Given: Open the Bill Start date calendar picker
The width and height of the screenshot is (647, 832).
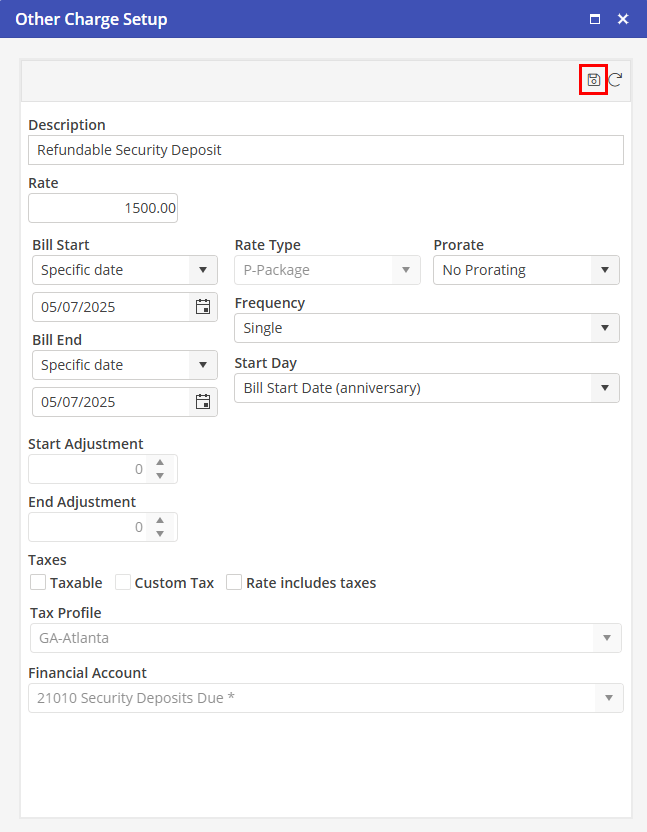Looking at the screenshot, I should pos(203,307).
